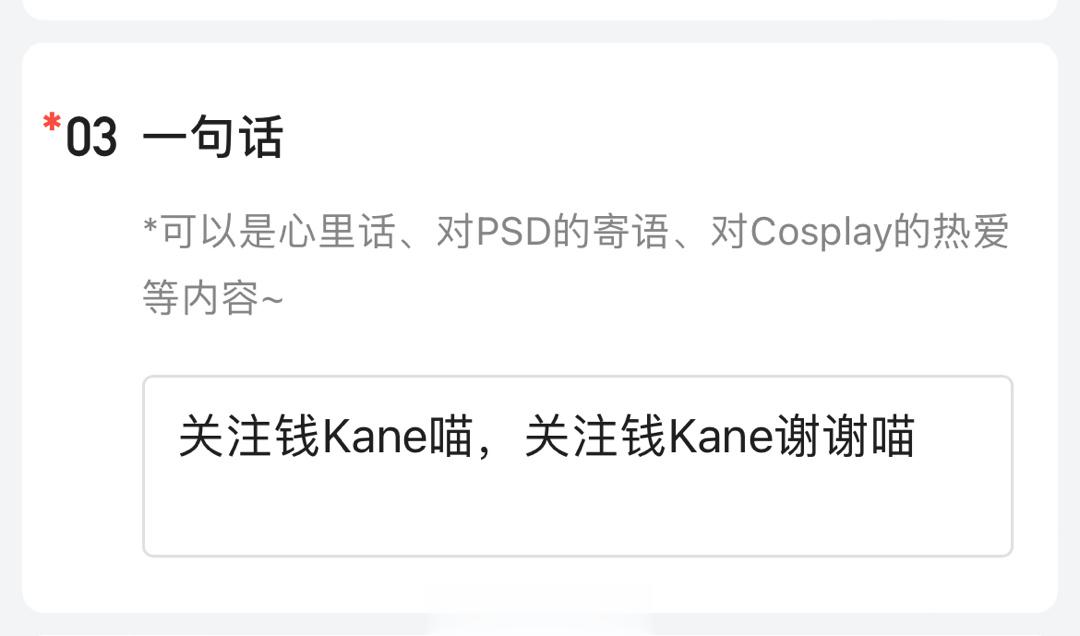
Task: Click the 一句话 answer text box
Action: [577, 466]
